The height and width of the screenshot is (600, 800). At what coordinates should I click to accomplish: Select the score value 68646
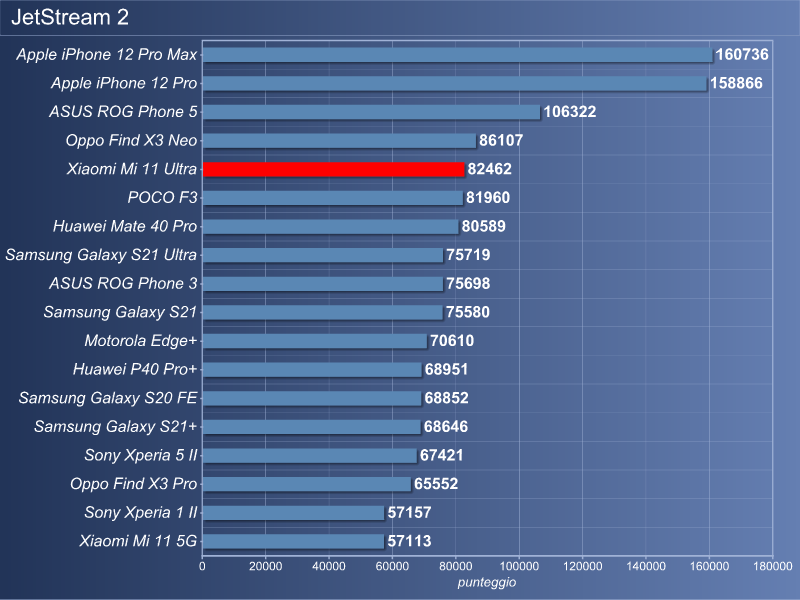tap(446, 426)
